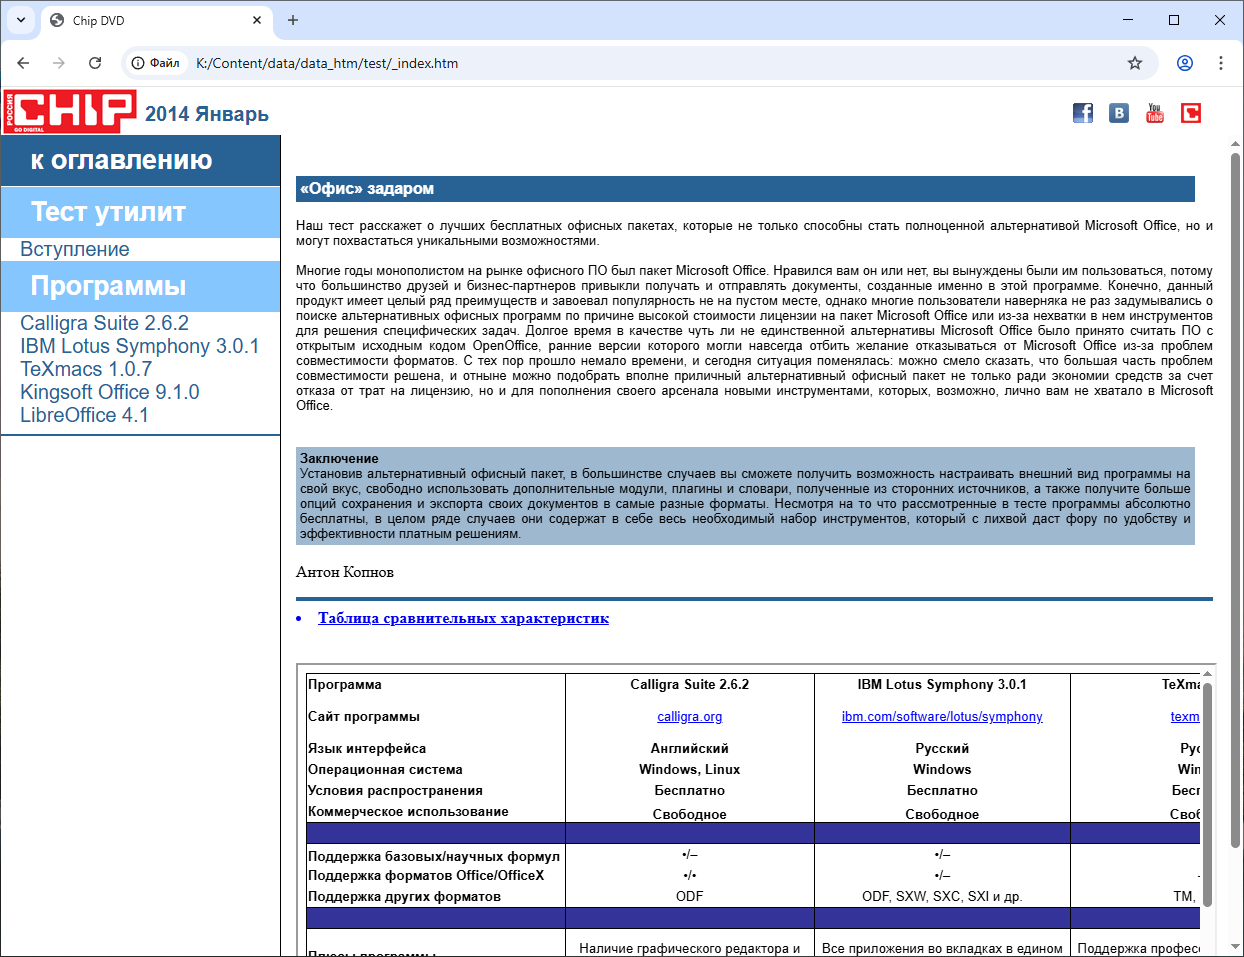Reload the page with refresh icon

point(95,63)
